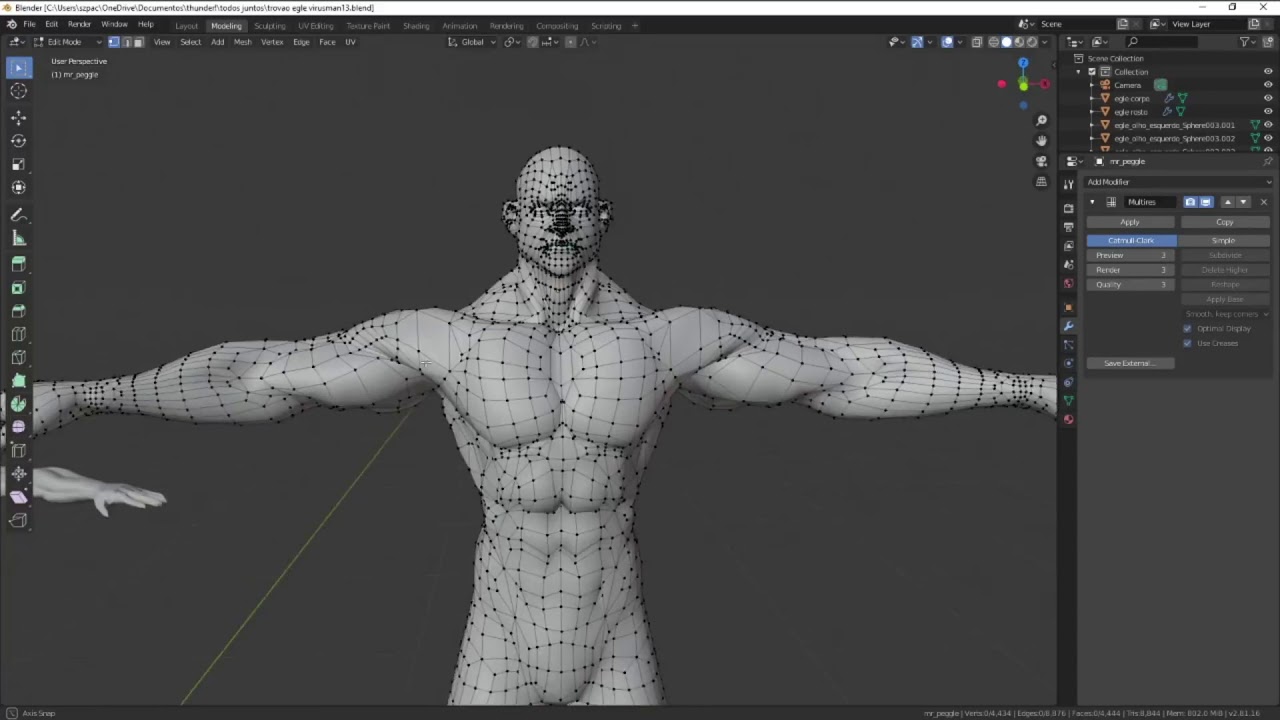The width and height of the screenshot is (1280, 720).
Task: Select the Select Box tool
Action: point(18,67)
